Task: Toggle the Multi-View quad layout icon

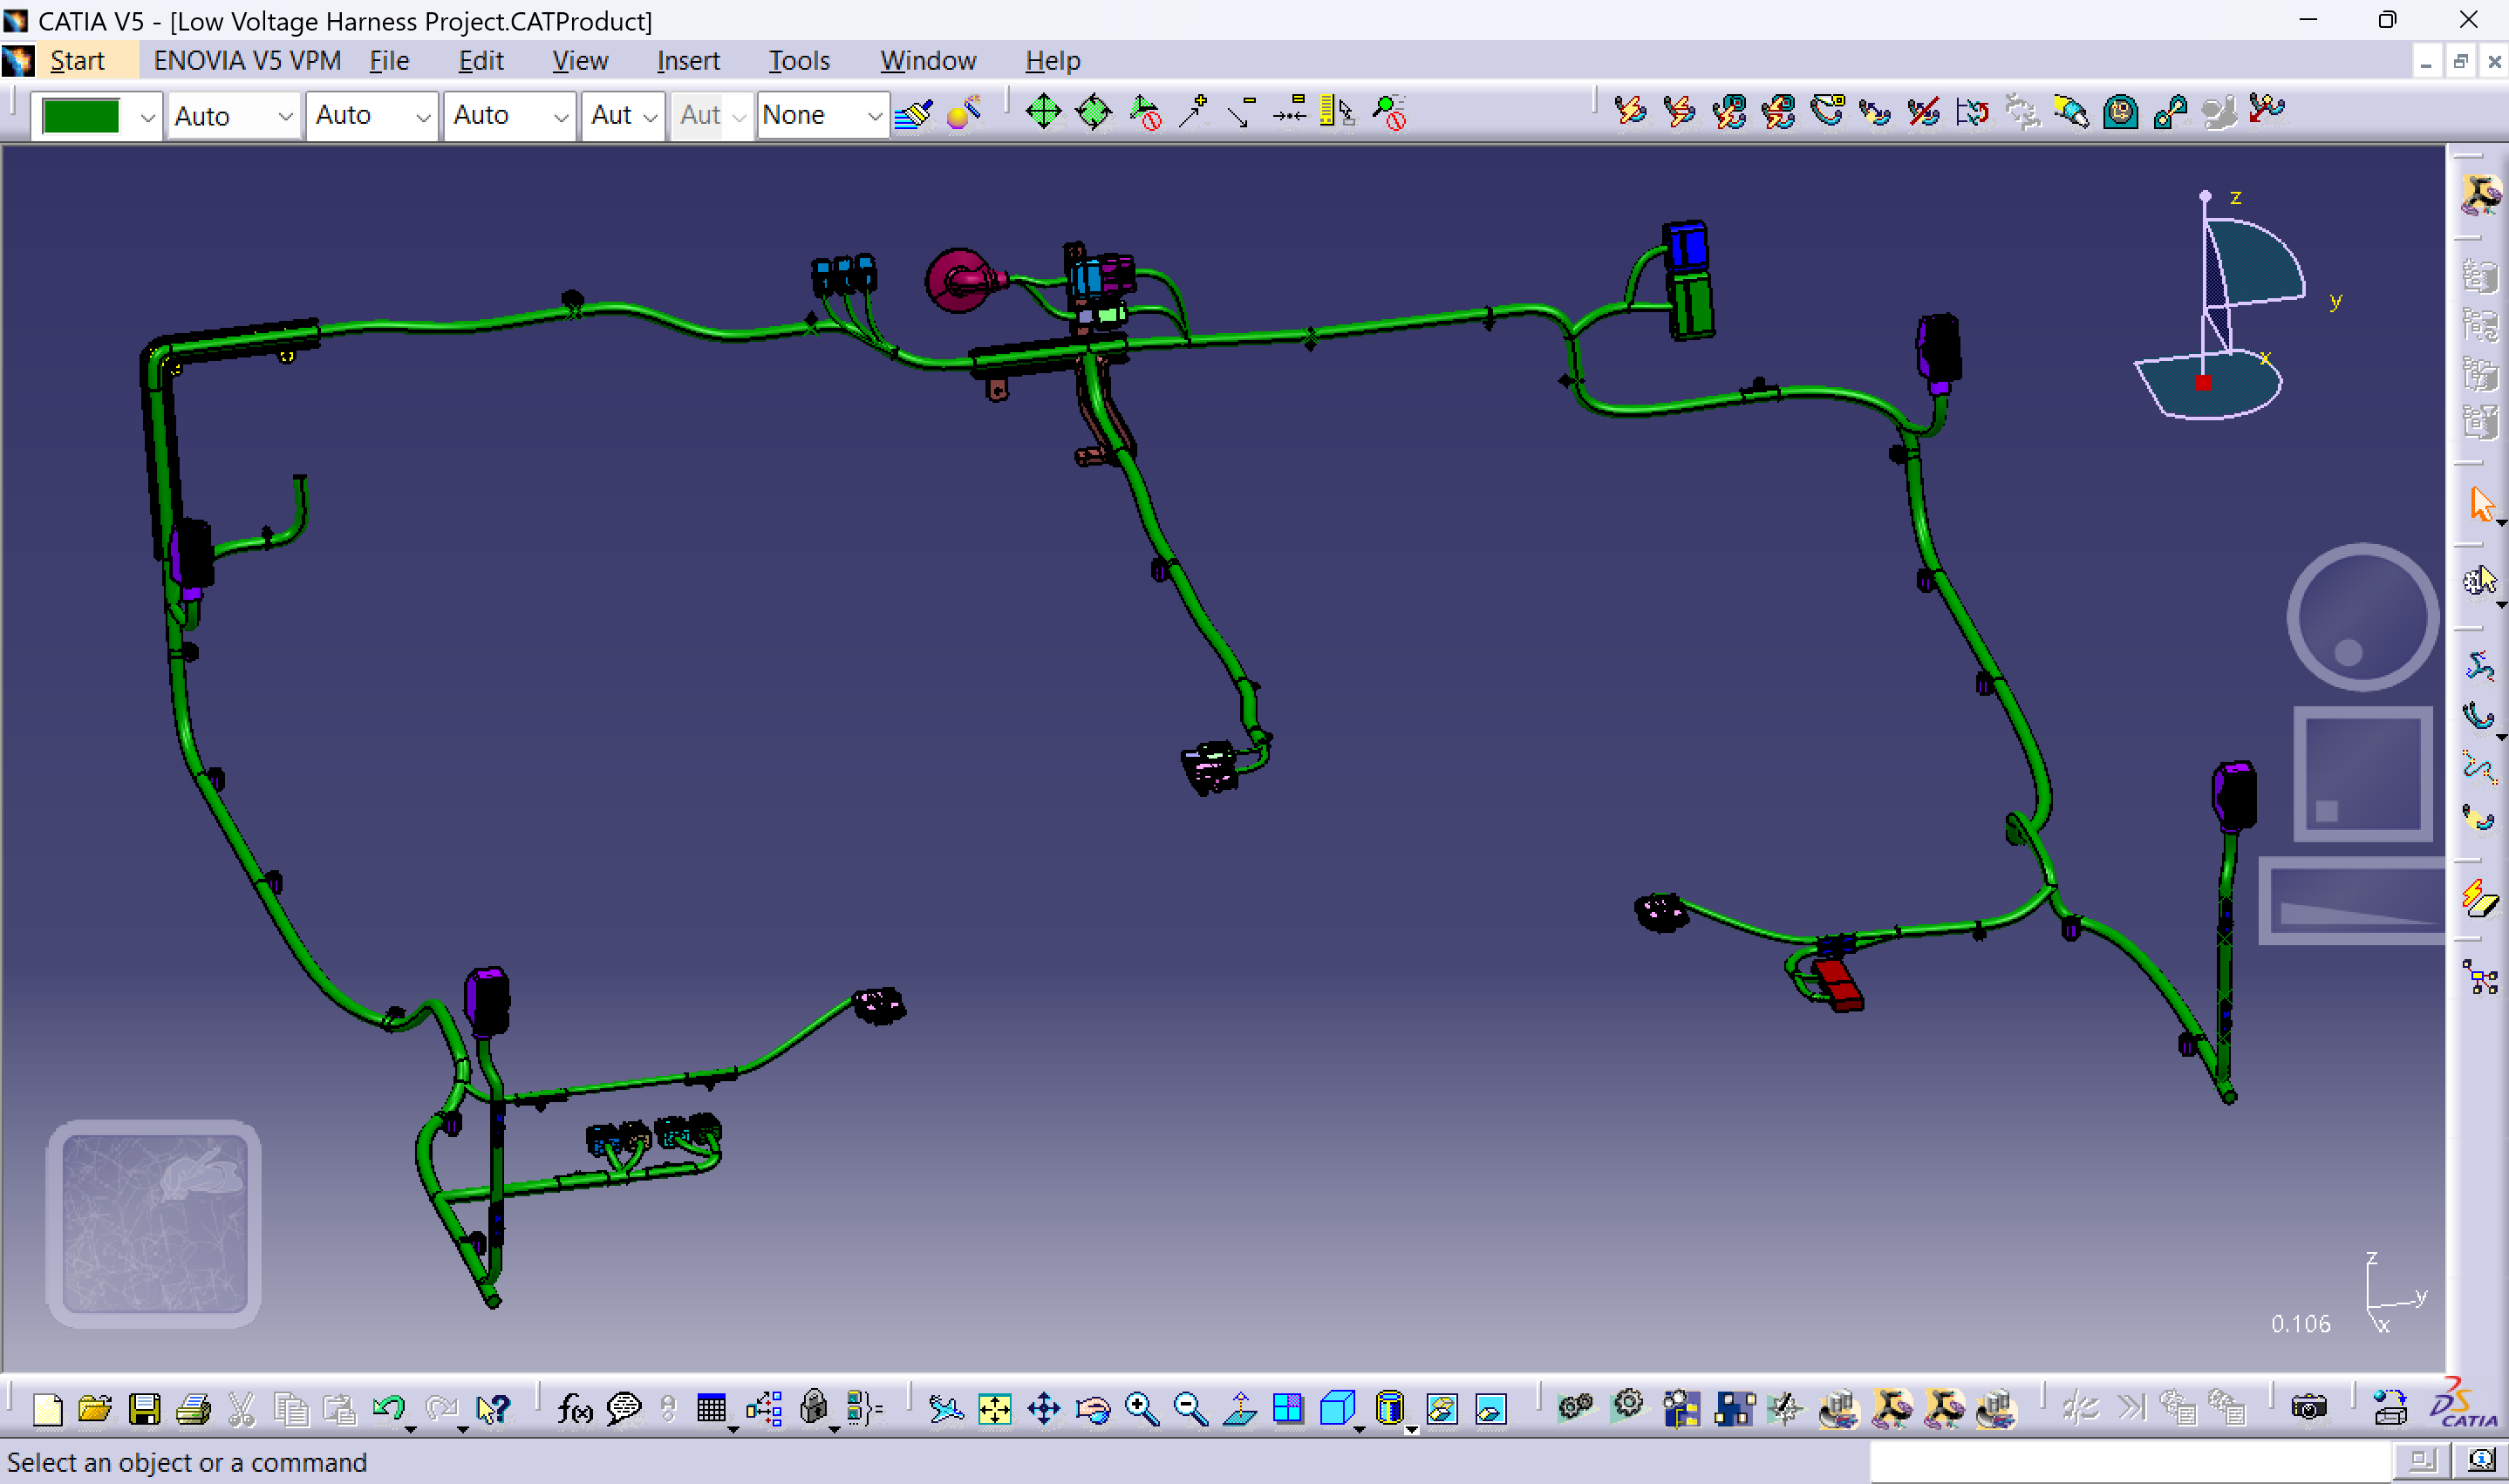Action: pyautogui.click(x=1288, y=1409)
